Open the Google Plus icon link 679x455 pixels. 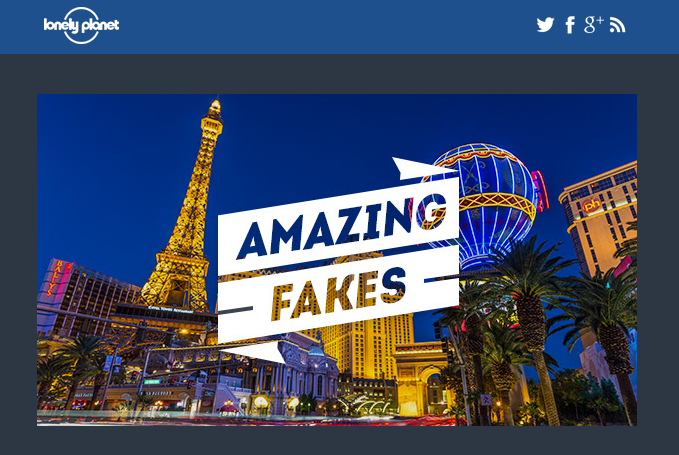pyautogui.click(x=593, y=24)
